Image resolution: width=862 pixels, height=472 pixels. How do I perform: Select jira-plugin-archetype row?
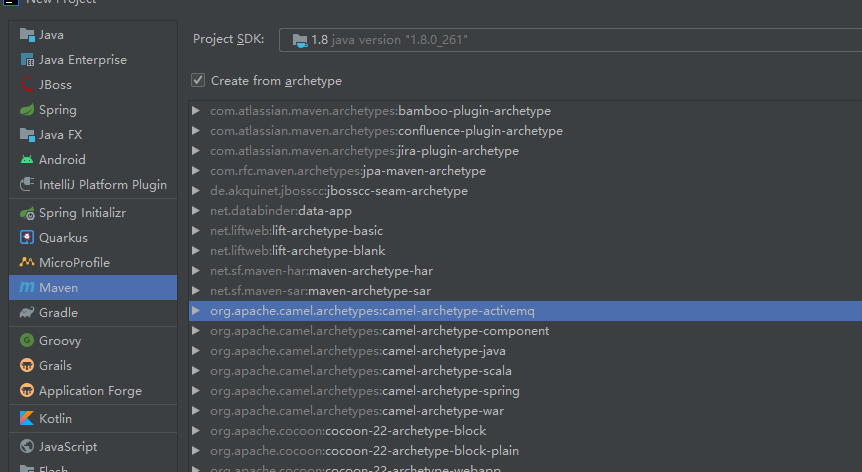click(x=526, y=151)
